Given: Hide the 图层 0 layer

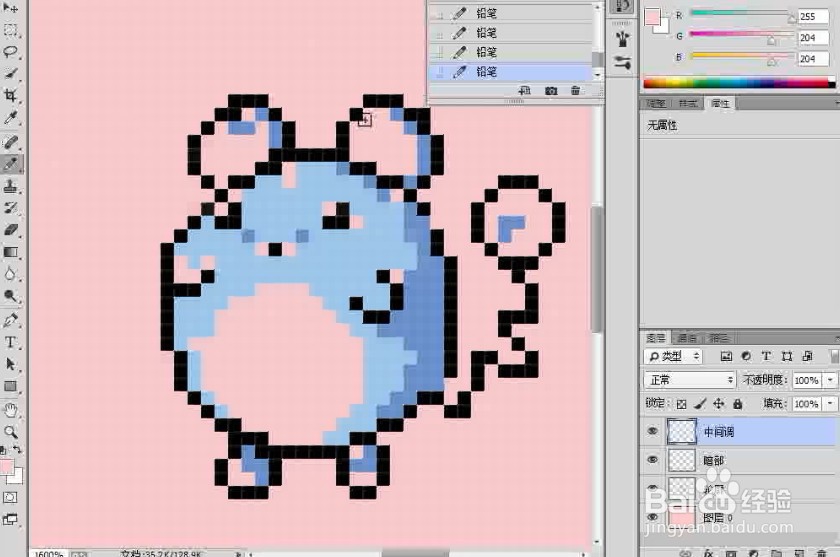Looking at the screenshot, I should (x=652, y=517).
